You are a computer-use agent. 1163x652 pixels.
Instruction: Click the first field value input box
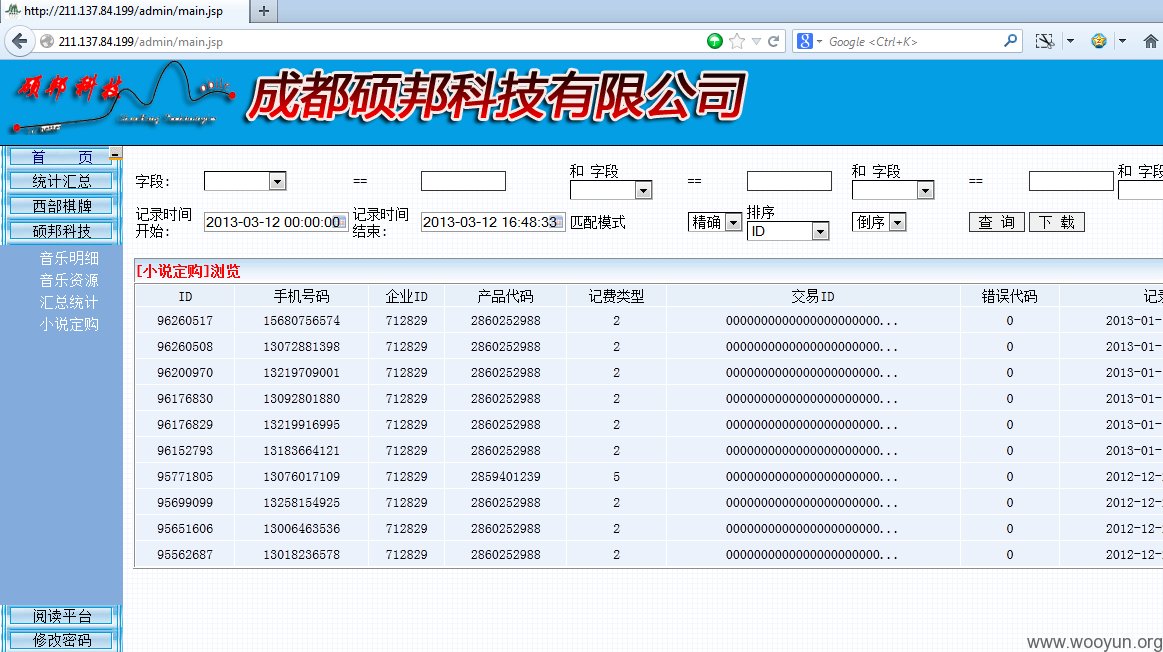point(463,181)
